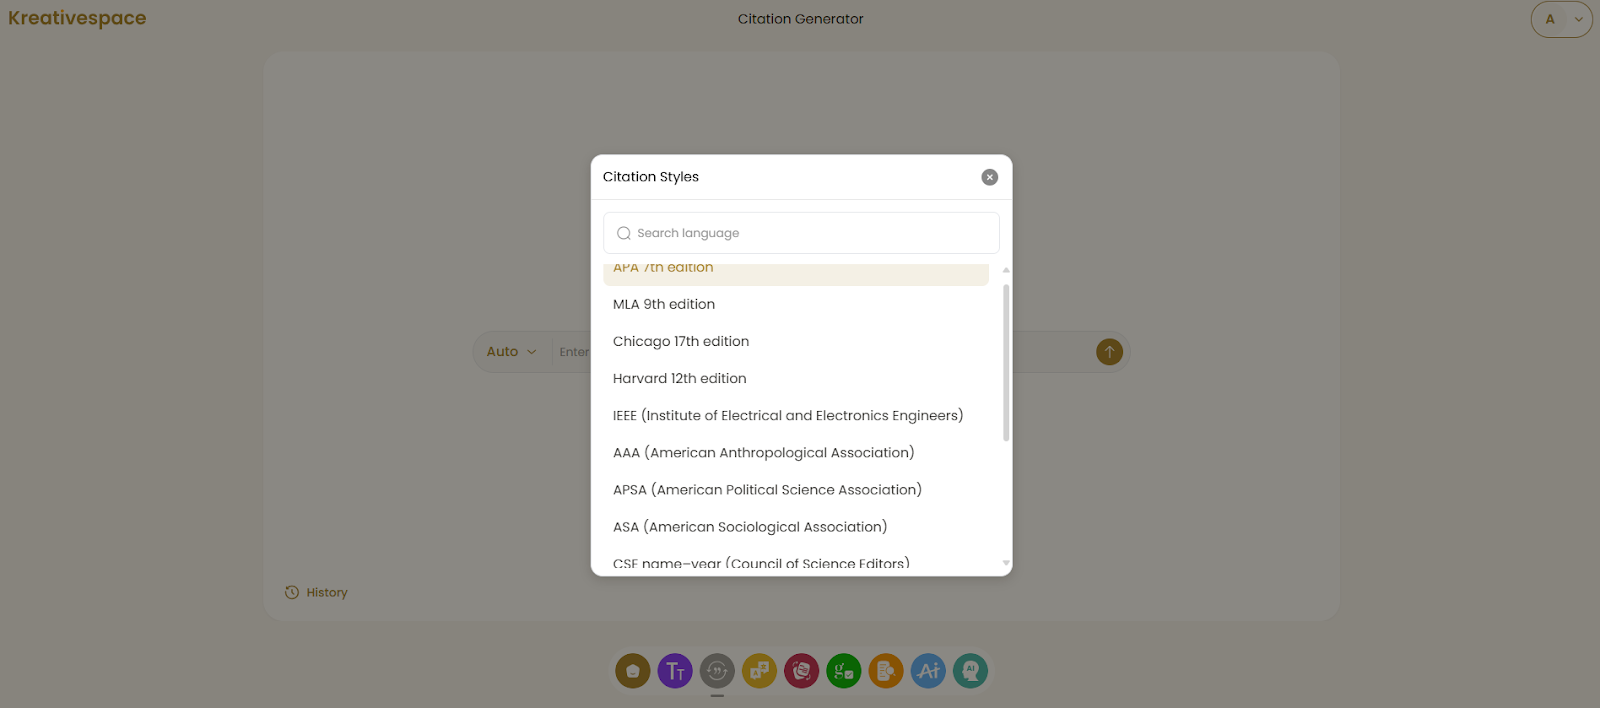1600x708 pixels.
Task: Open the Kreativespace home icon in the dock
Action: 632,670
